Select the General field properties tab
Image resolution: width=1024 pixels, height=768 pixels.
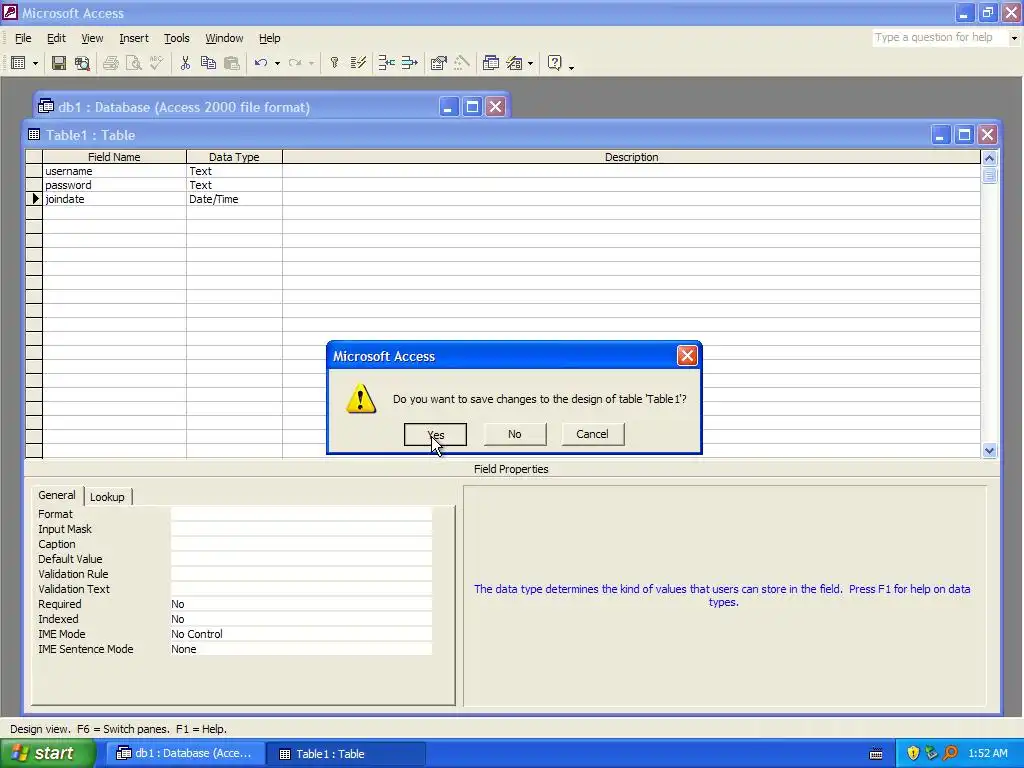(57, 495)
